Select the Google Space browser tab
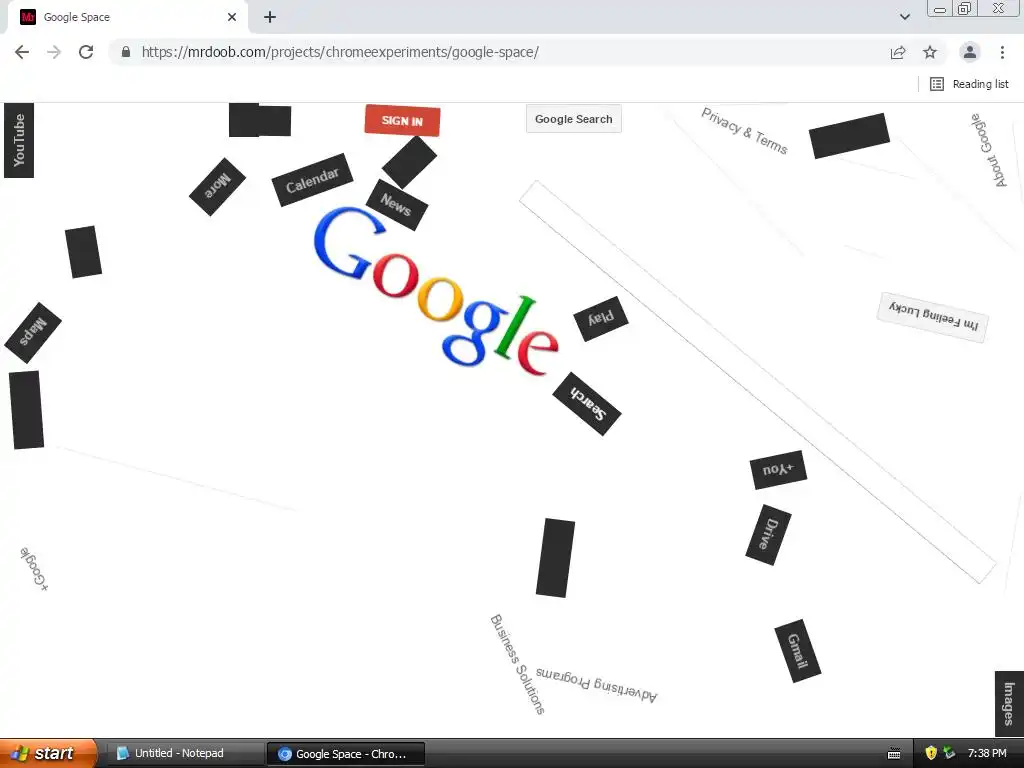The width and height of the screenshot is (1024, 768). [127, 17]
